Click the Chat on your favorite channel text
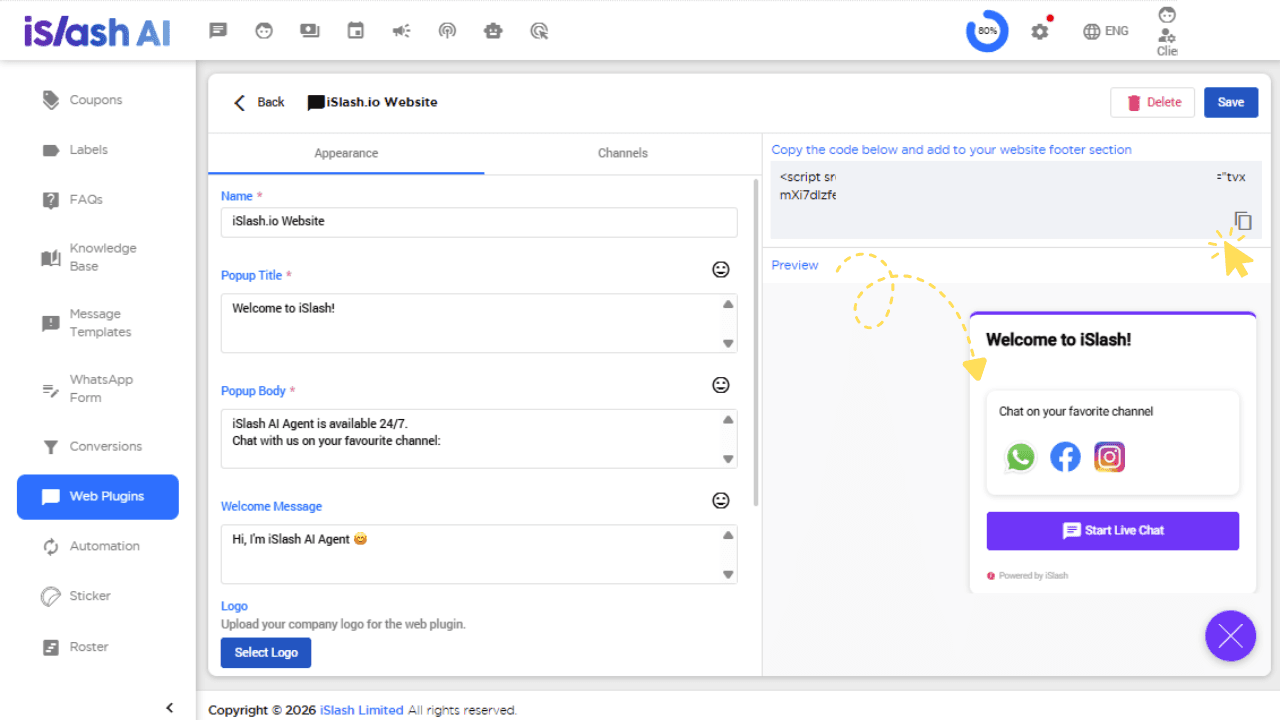The width and height of the screenshot is (1280, 720). (x=1076, y=411)
